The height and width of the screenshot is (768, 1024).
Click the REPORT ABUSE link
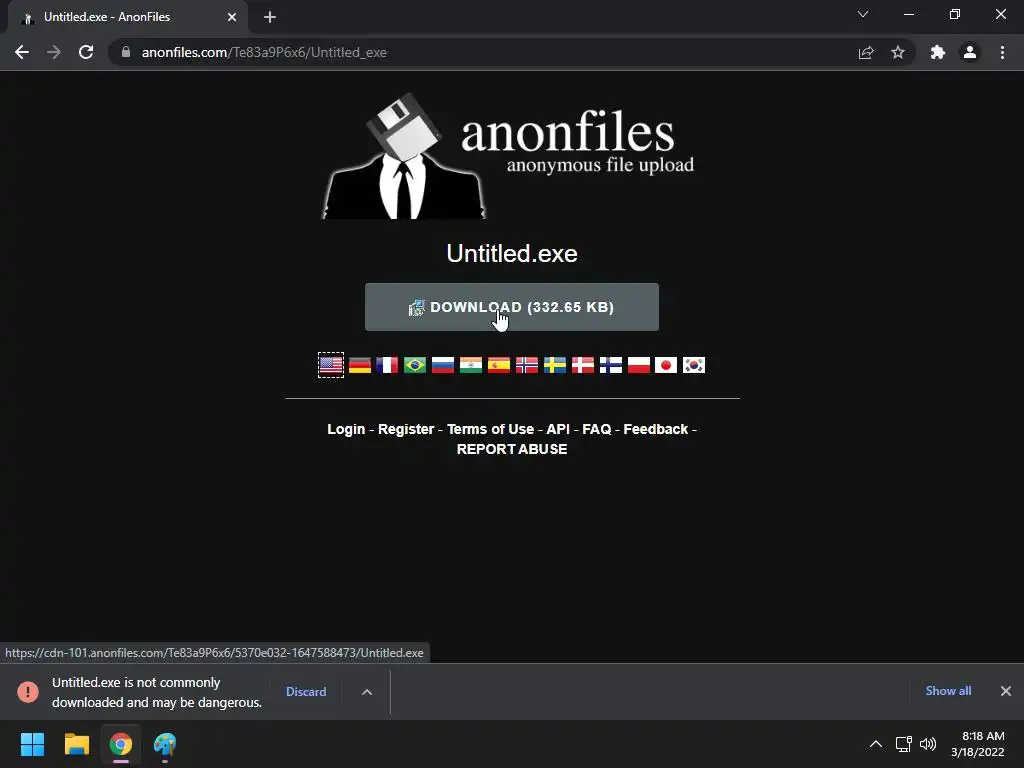tap(512, 449)
